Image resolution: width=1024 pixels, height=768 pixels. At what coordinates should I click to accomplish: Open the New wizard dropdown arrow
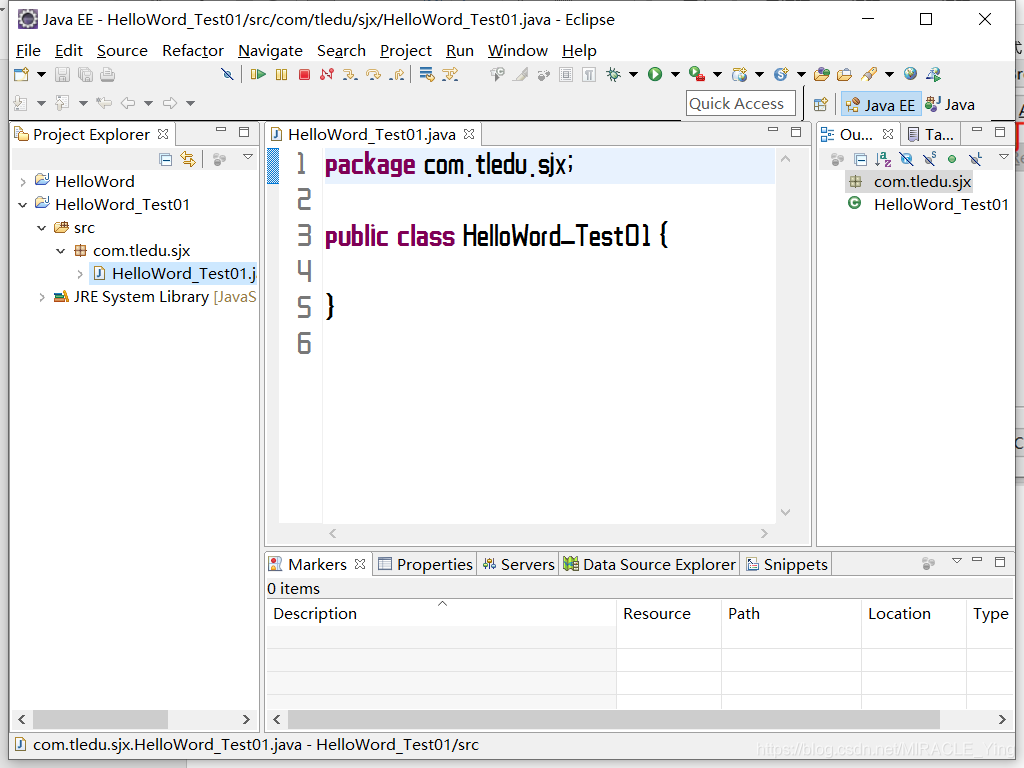[41, 74]
